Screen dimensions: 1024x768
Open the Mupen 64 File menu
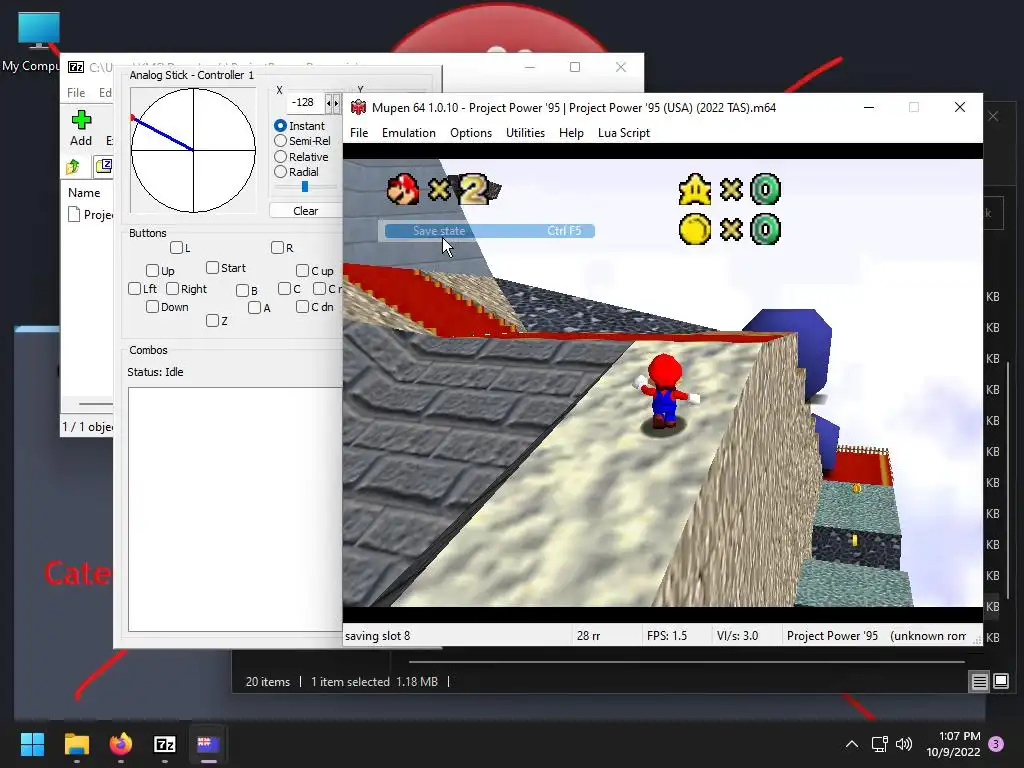(359, 133)
